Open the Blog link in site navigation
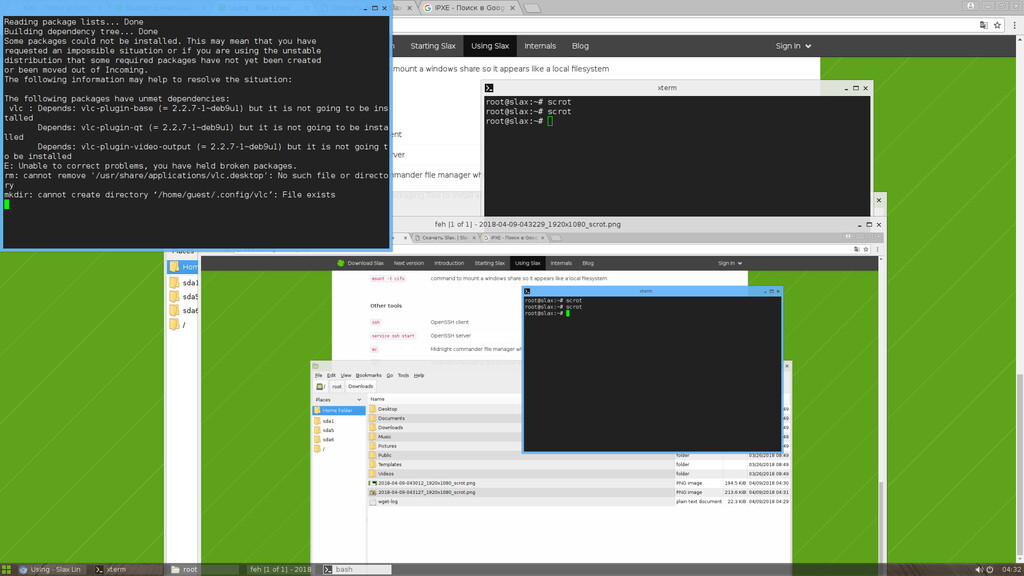The height and width of the screenshot is (576, 1024). point(580,46)
